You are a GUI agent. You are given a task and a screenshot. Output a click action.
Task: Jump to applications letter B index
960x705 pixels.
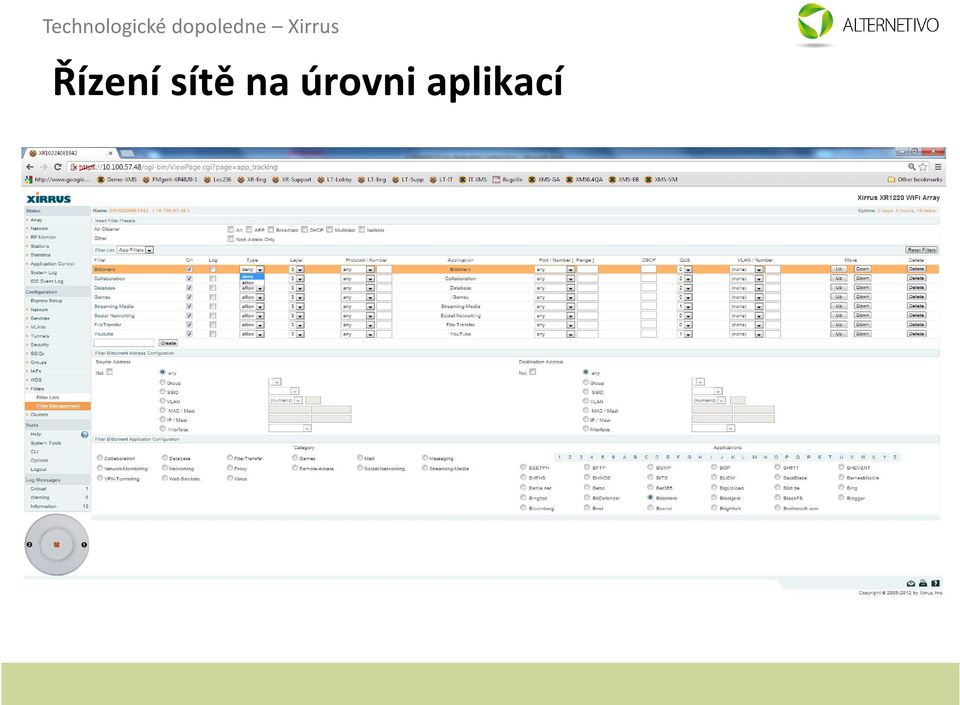point(635,457)
